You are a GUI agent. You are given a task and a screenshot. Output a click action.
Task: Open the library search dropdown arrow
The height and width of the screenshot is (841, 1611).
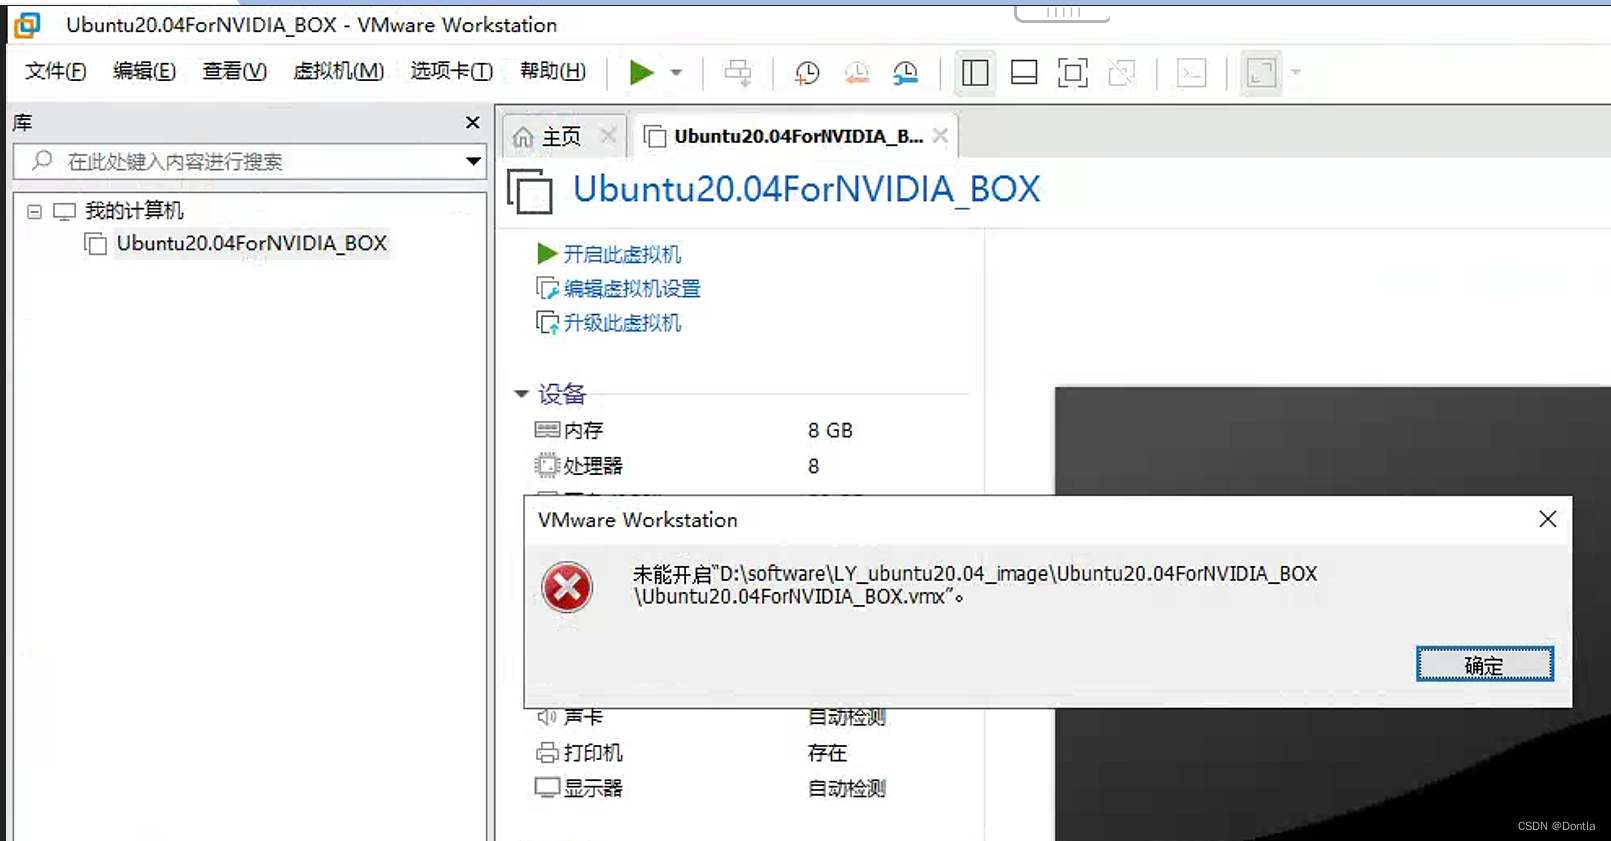[x=473, y=161]
